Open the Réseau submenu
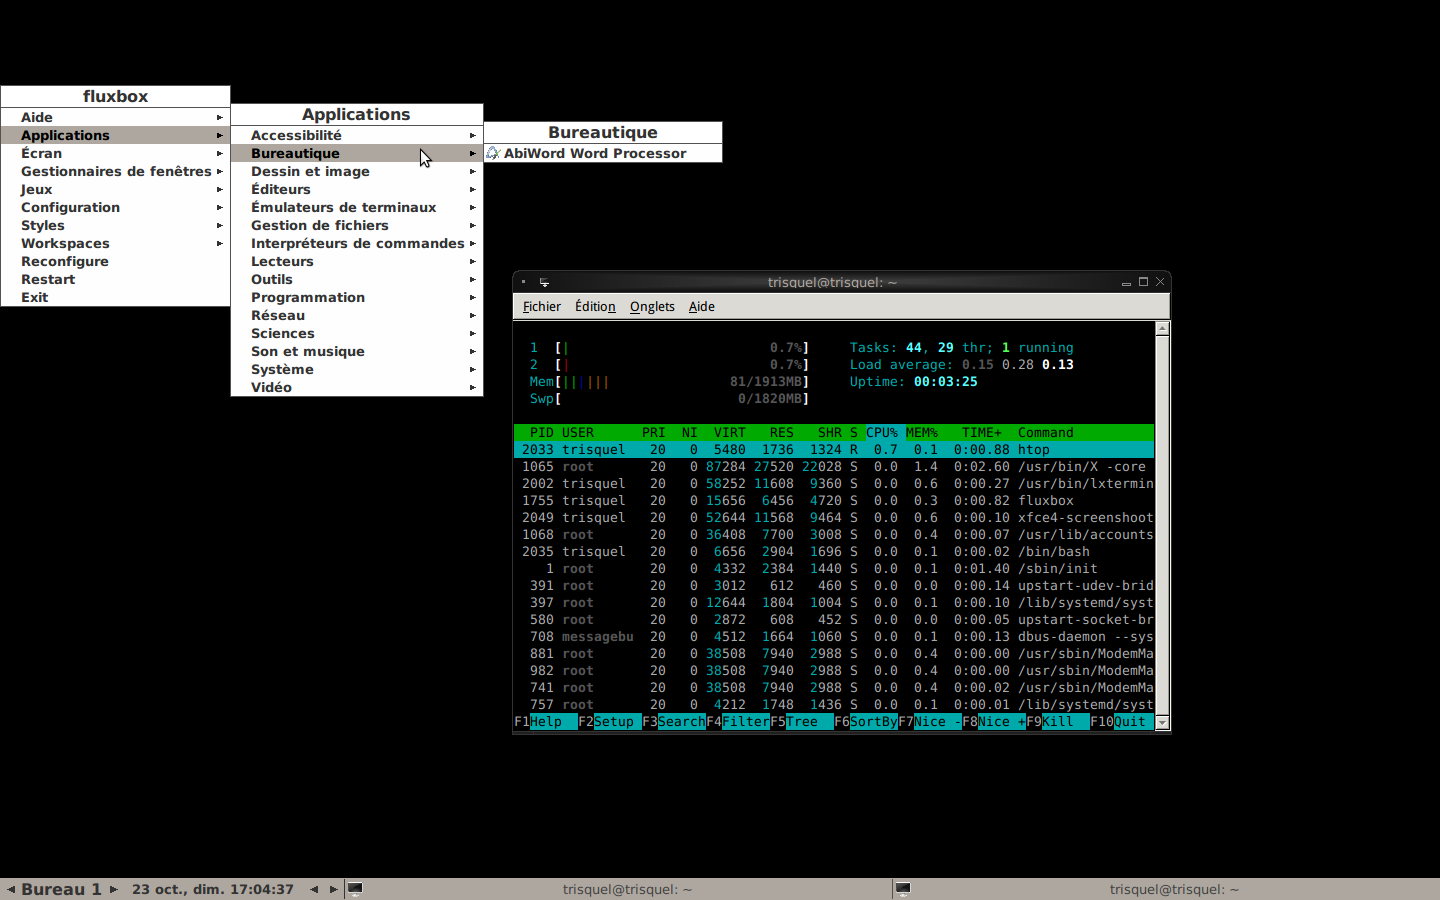Screen dimensions: 1440x900 (x=357, y=315)
